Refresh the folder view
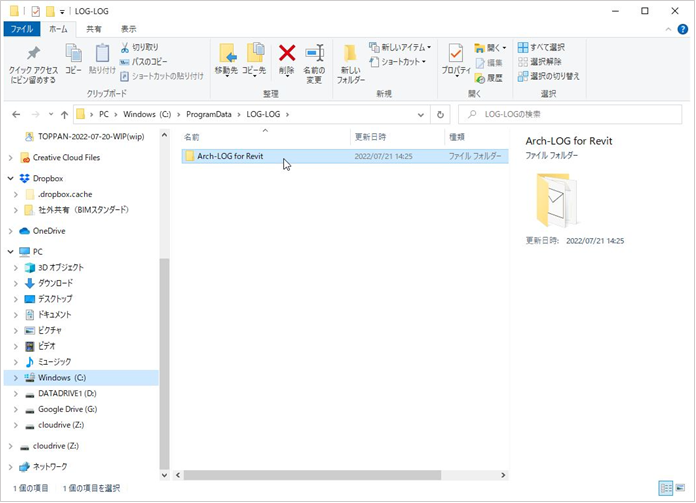 point(440,115)
